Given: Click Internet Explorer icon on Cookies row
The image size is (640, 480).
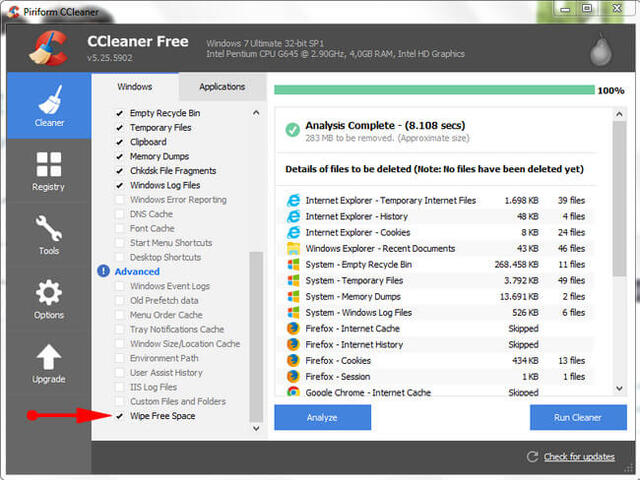Looking at the screenshot, I should [293, 232].
